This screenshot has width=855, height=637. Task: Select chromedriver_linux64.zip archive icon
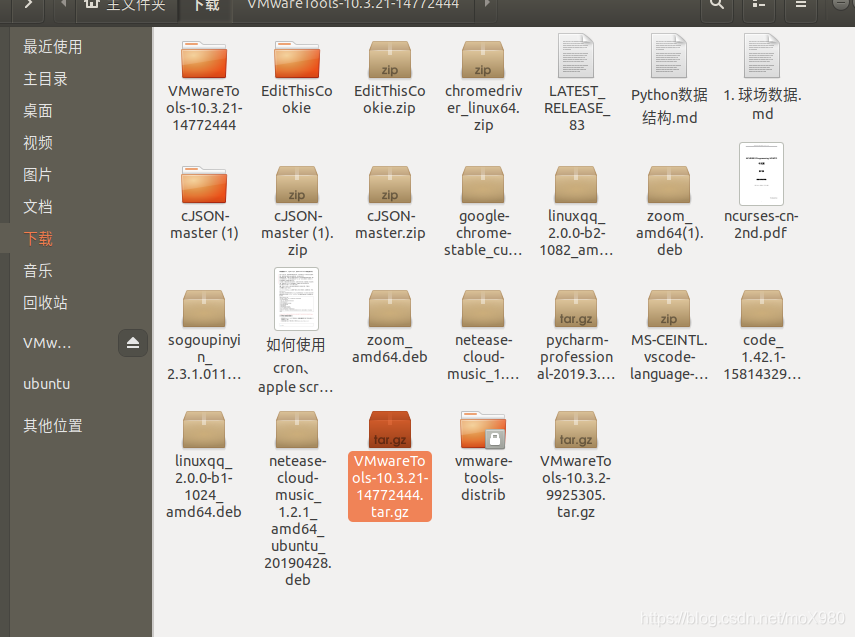coord(483,59)
